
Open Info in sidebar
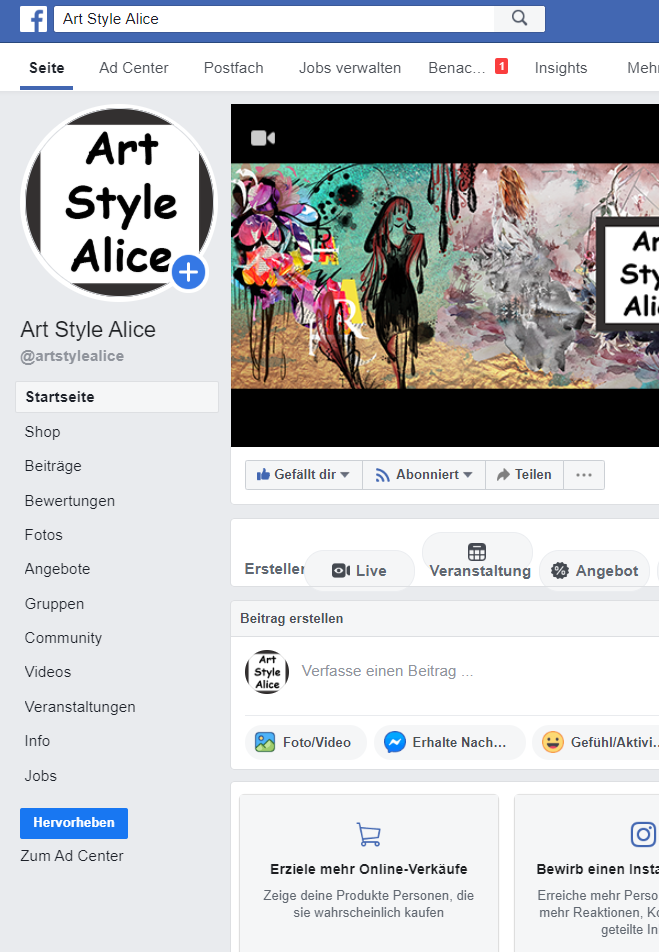click(37, 741)
